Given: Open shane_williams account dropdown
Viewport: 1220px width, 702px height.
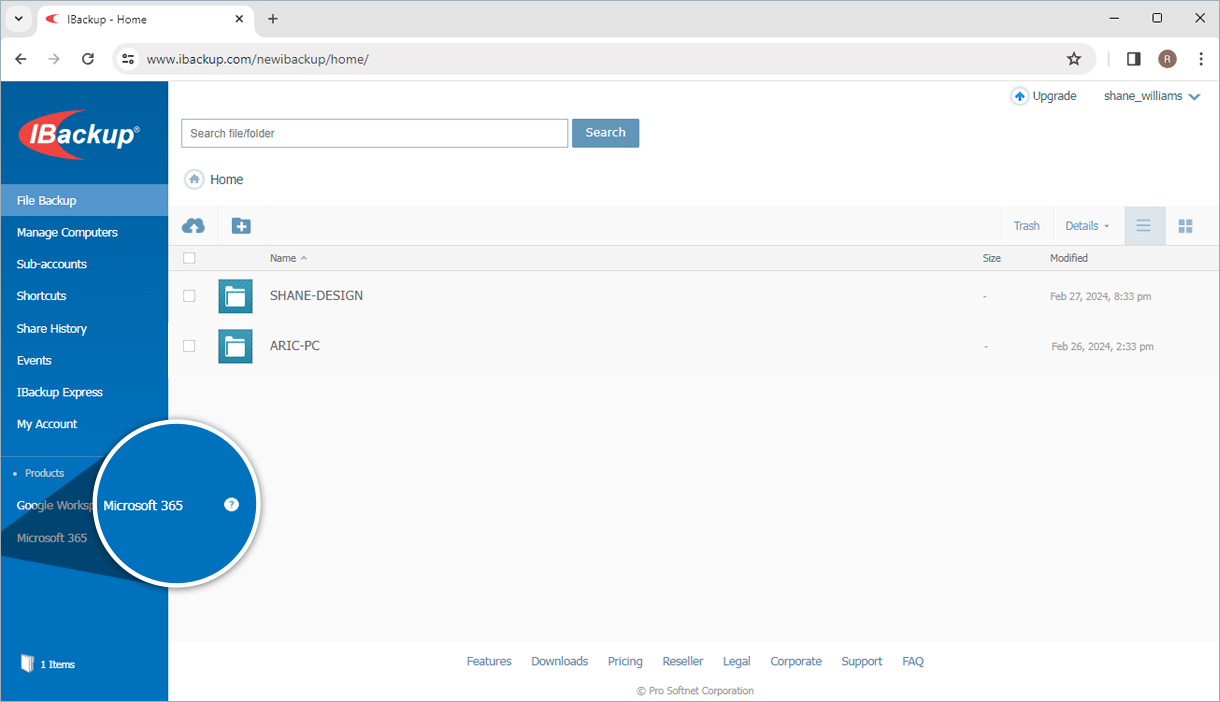Looking at the screenshot, I should (1151, 96).
